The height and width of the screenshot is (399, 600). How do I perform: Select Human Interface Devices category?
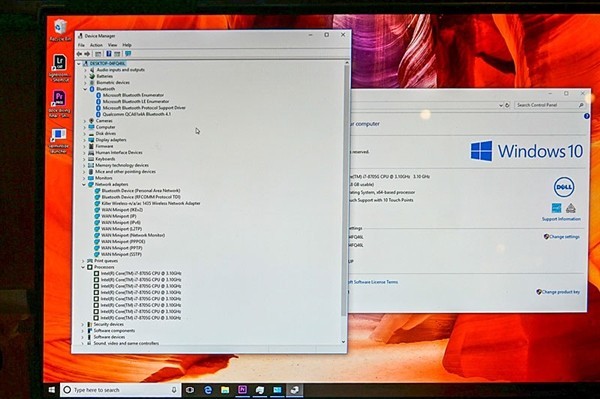click(x=119, y=153)
